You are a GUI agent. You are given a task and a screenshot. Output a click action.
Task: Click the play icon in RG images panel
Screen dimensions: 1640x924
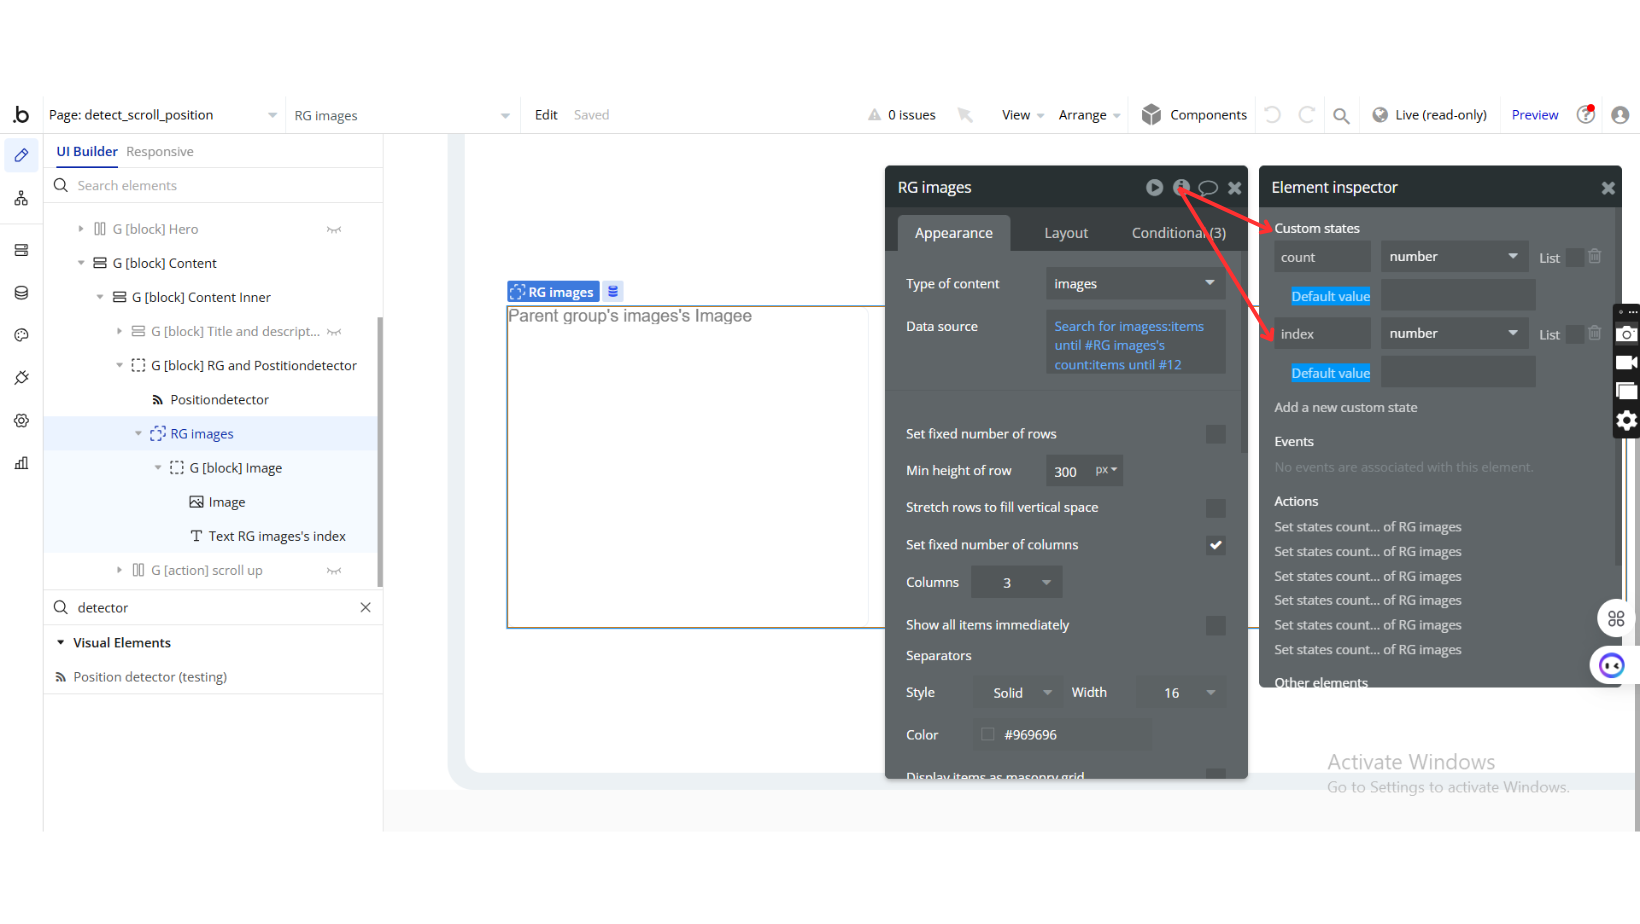click(1154, 187)
